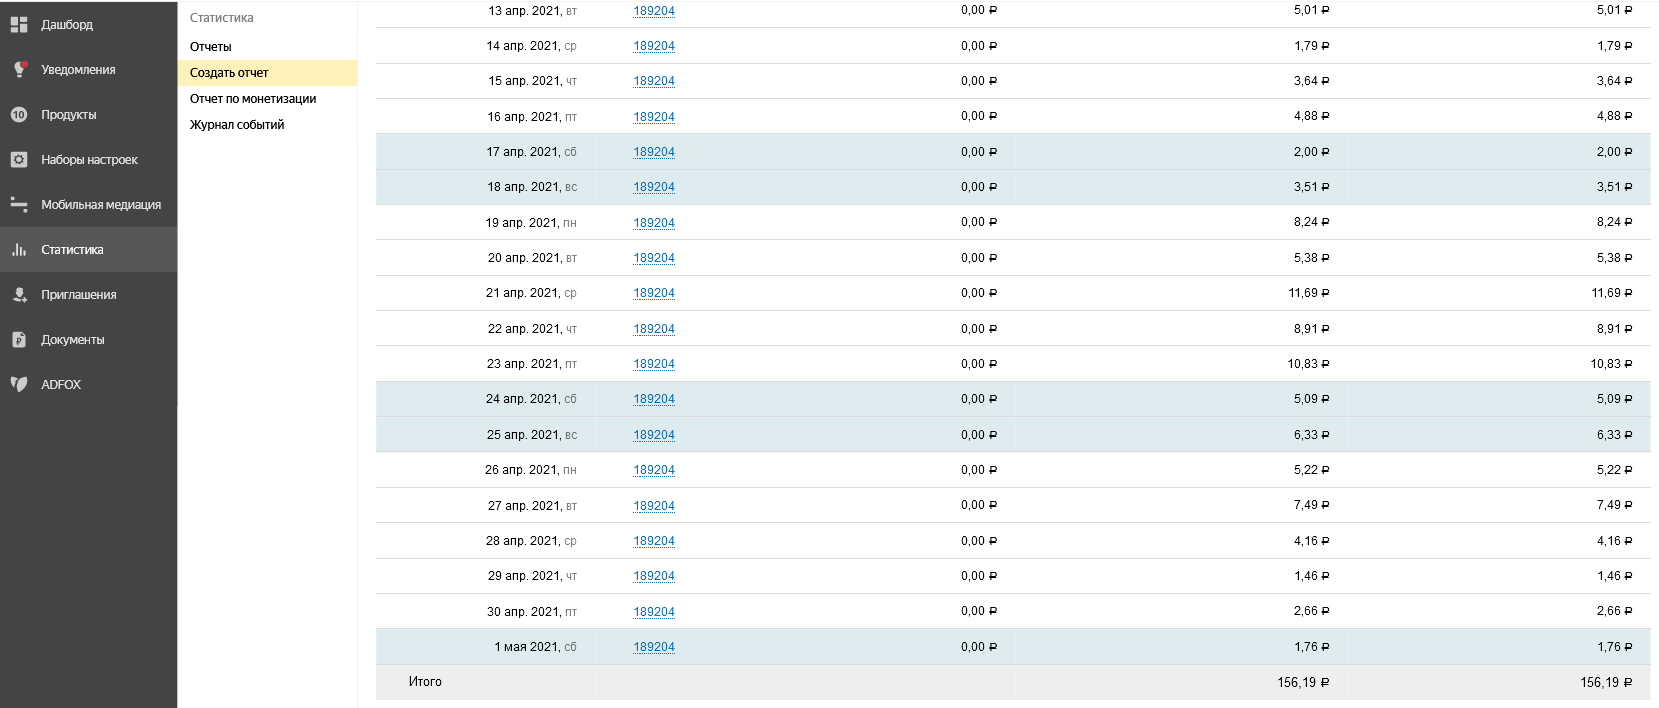This screenshot has height=708, width=1659.
Task: Click the Products number badge icon
Action: [x=19, y=114]
